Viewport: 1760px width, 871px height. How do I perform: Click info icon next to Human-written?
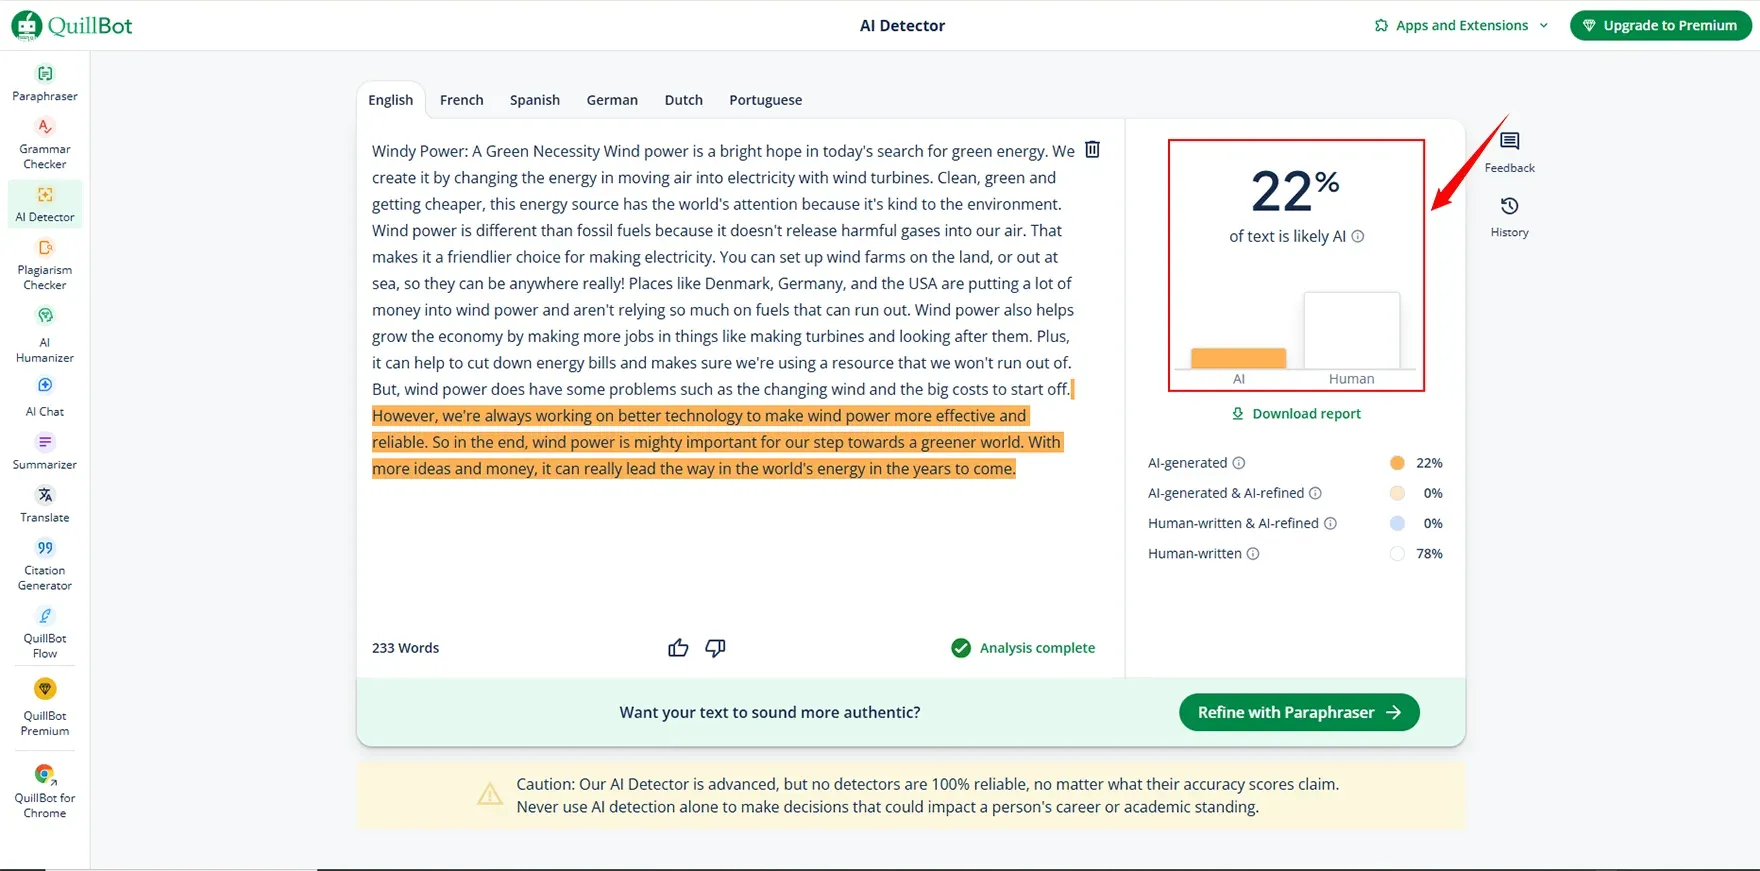tap(1253, 553)
